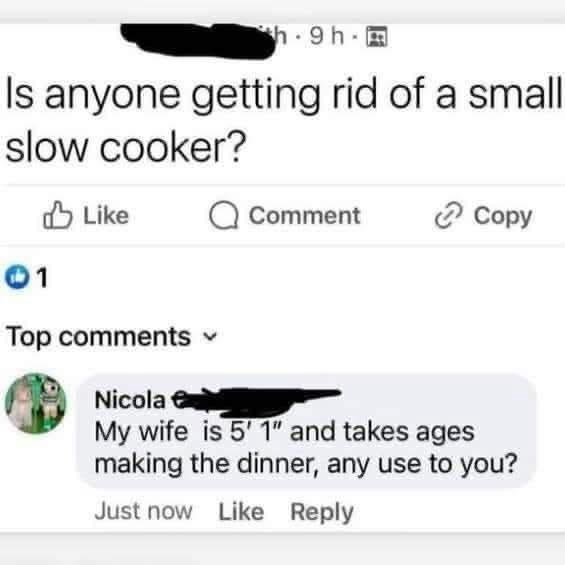Open Nicola's profile from the comment name
565x565 pixels.
coord(130,400)
